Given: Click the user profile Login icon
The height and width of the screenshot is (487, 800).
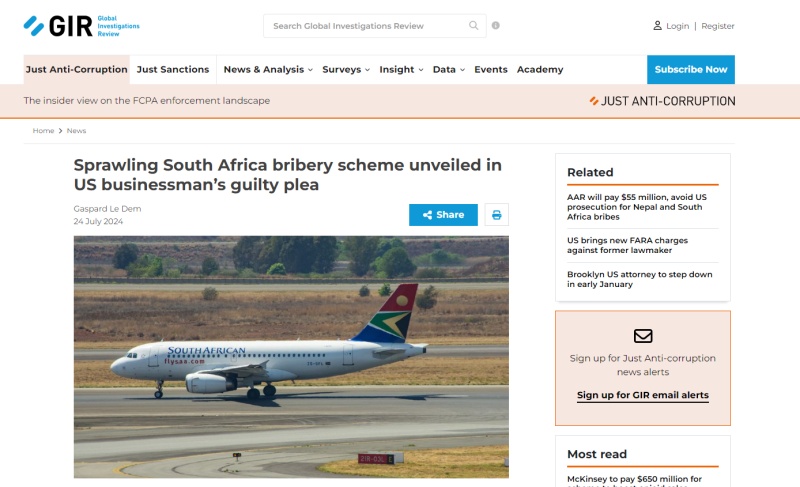Looking at the screenshot, I should click(x=657, y=26).
